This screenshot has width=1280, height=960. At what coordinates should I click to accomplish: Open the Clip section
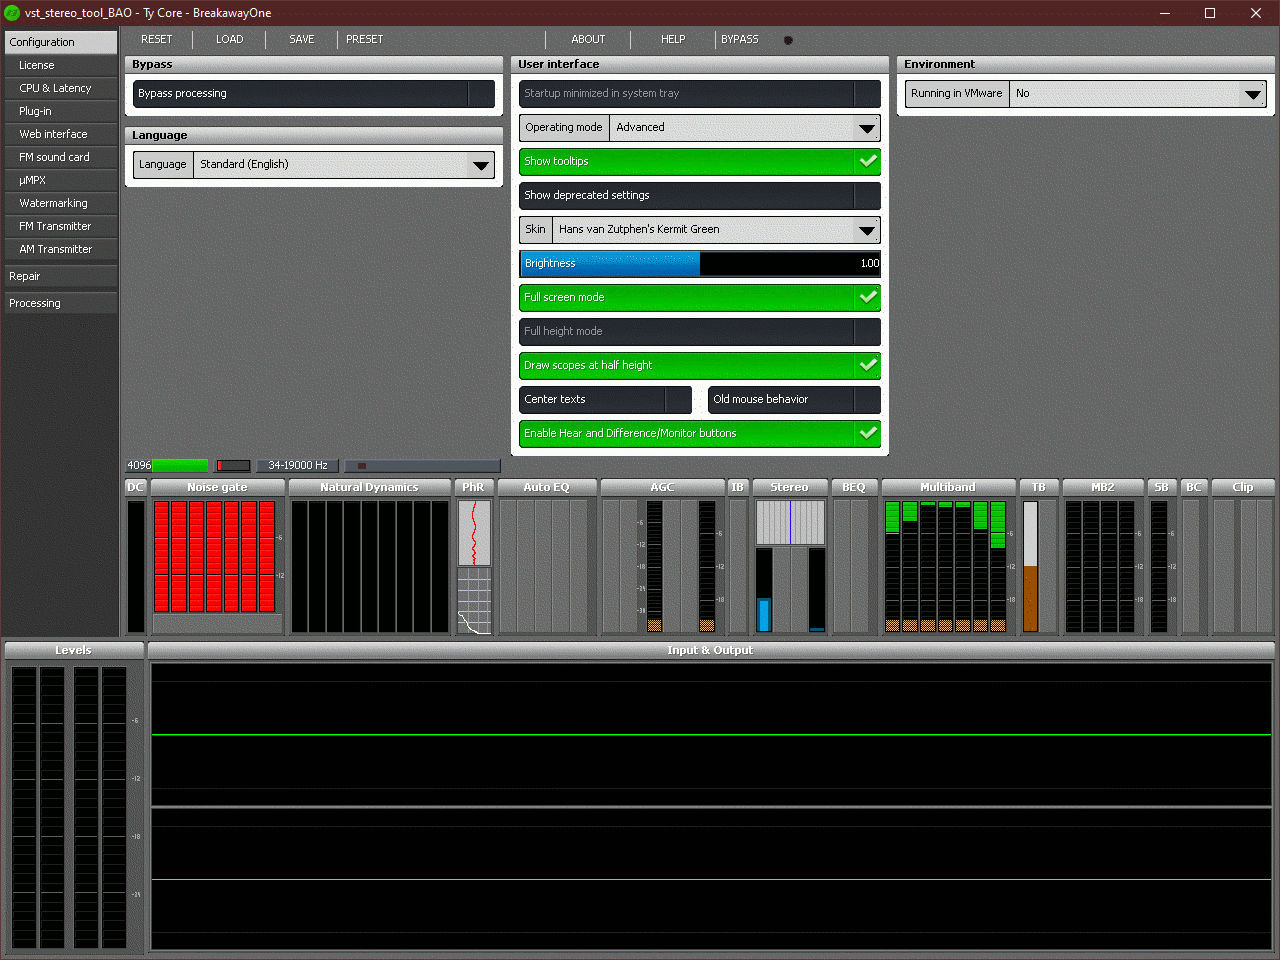[x=1243, y=487]
